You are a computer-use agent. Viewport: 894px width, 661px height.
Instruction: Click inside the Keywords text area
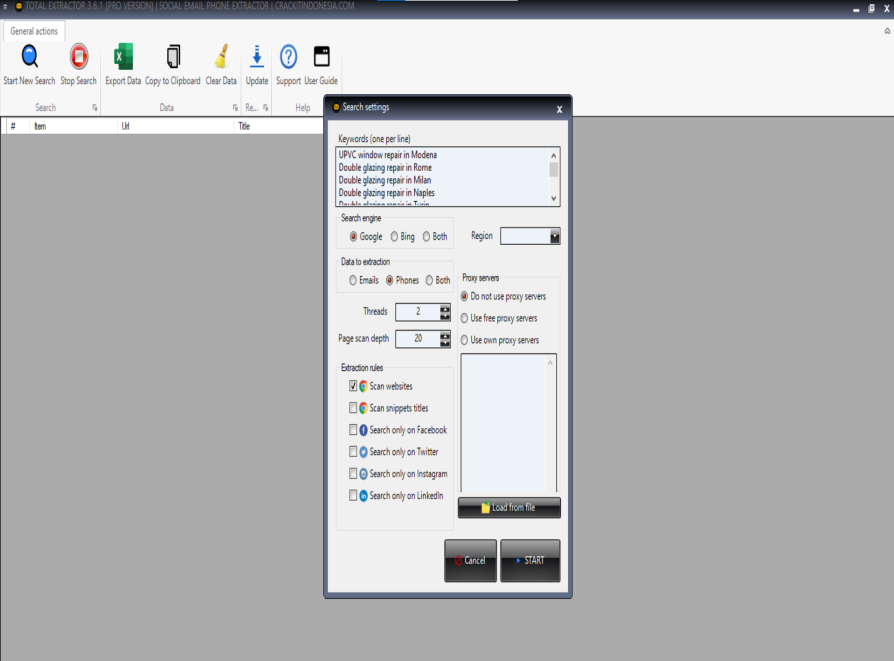(x=448, y=177)
